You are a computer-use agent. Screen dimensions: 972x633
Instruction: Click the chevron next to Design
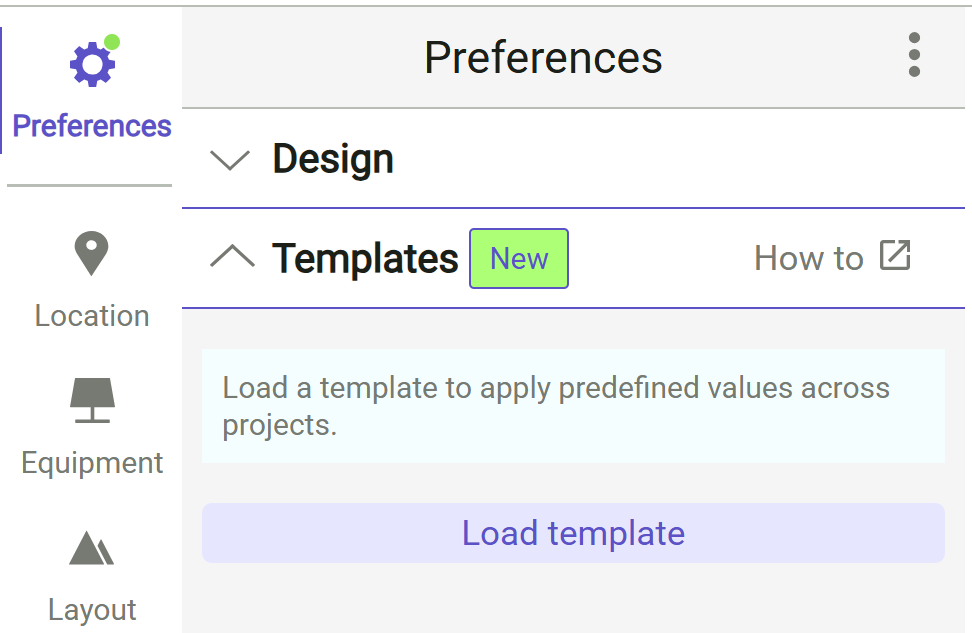point(230,158)
